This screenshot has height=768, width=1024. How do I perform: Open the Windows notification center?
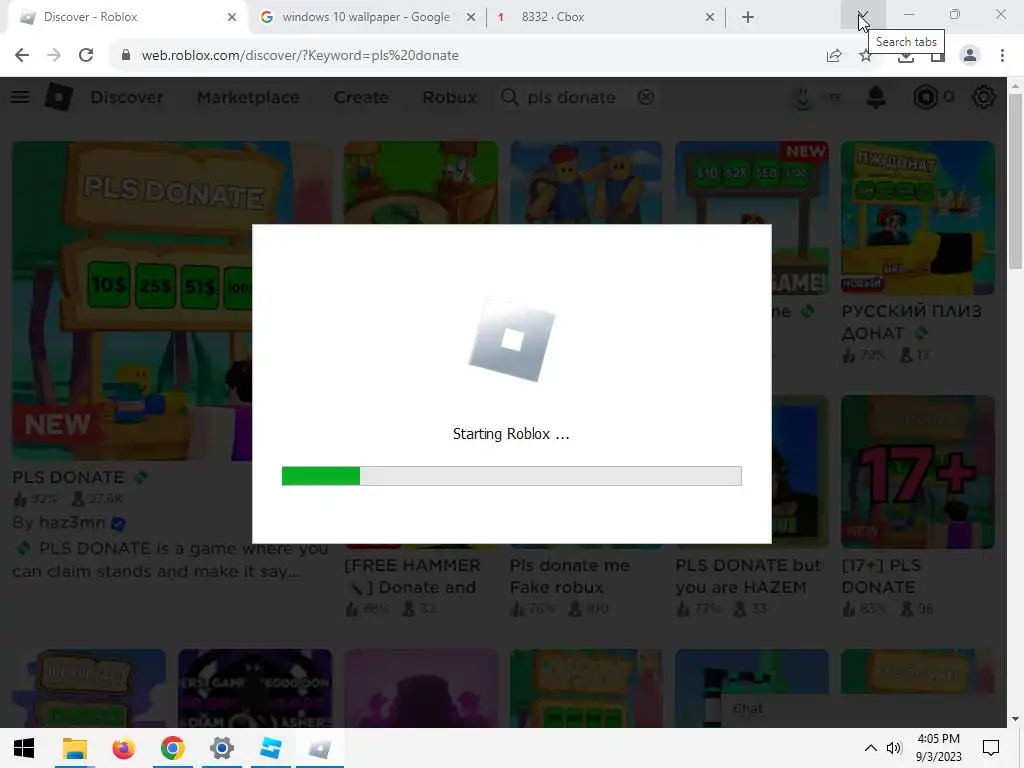(x=991, y=748)
